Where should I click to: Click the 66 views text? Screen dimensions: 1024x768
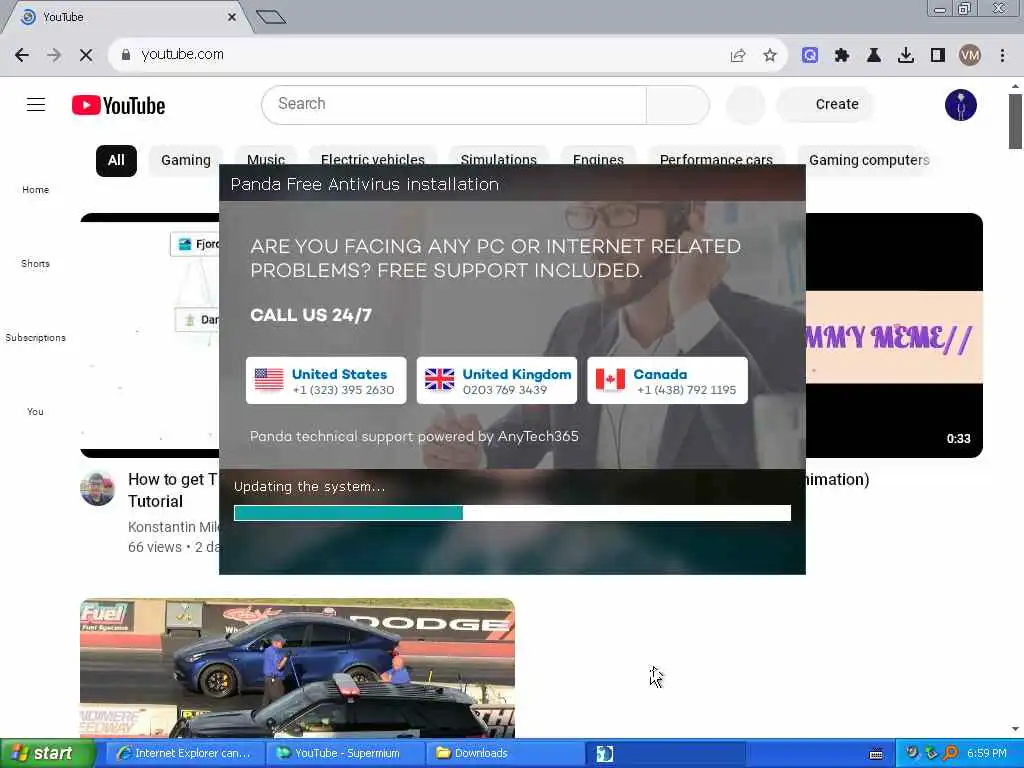155,547
